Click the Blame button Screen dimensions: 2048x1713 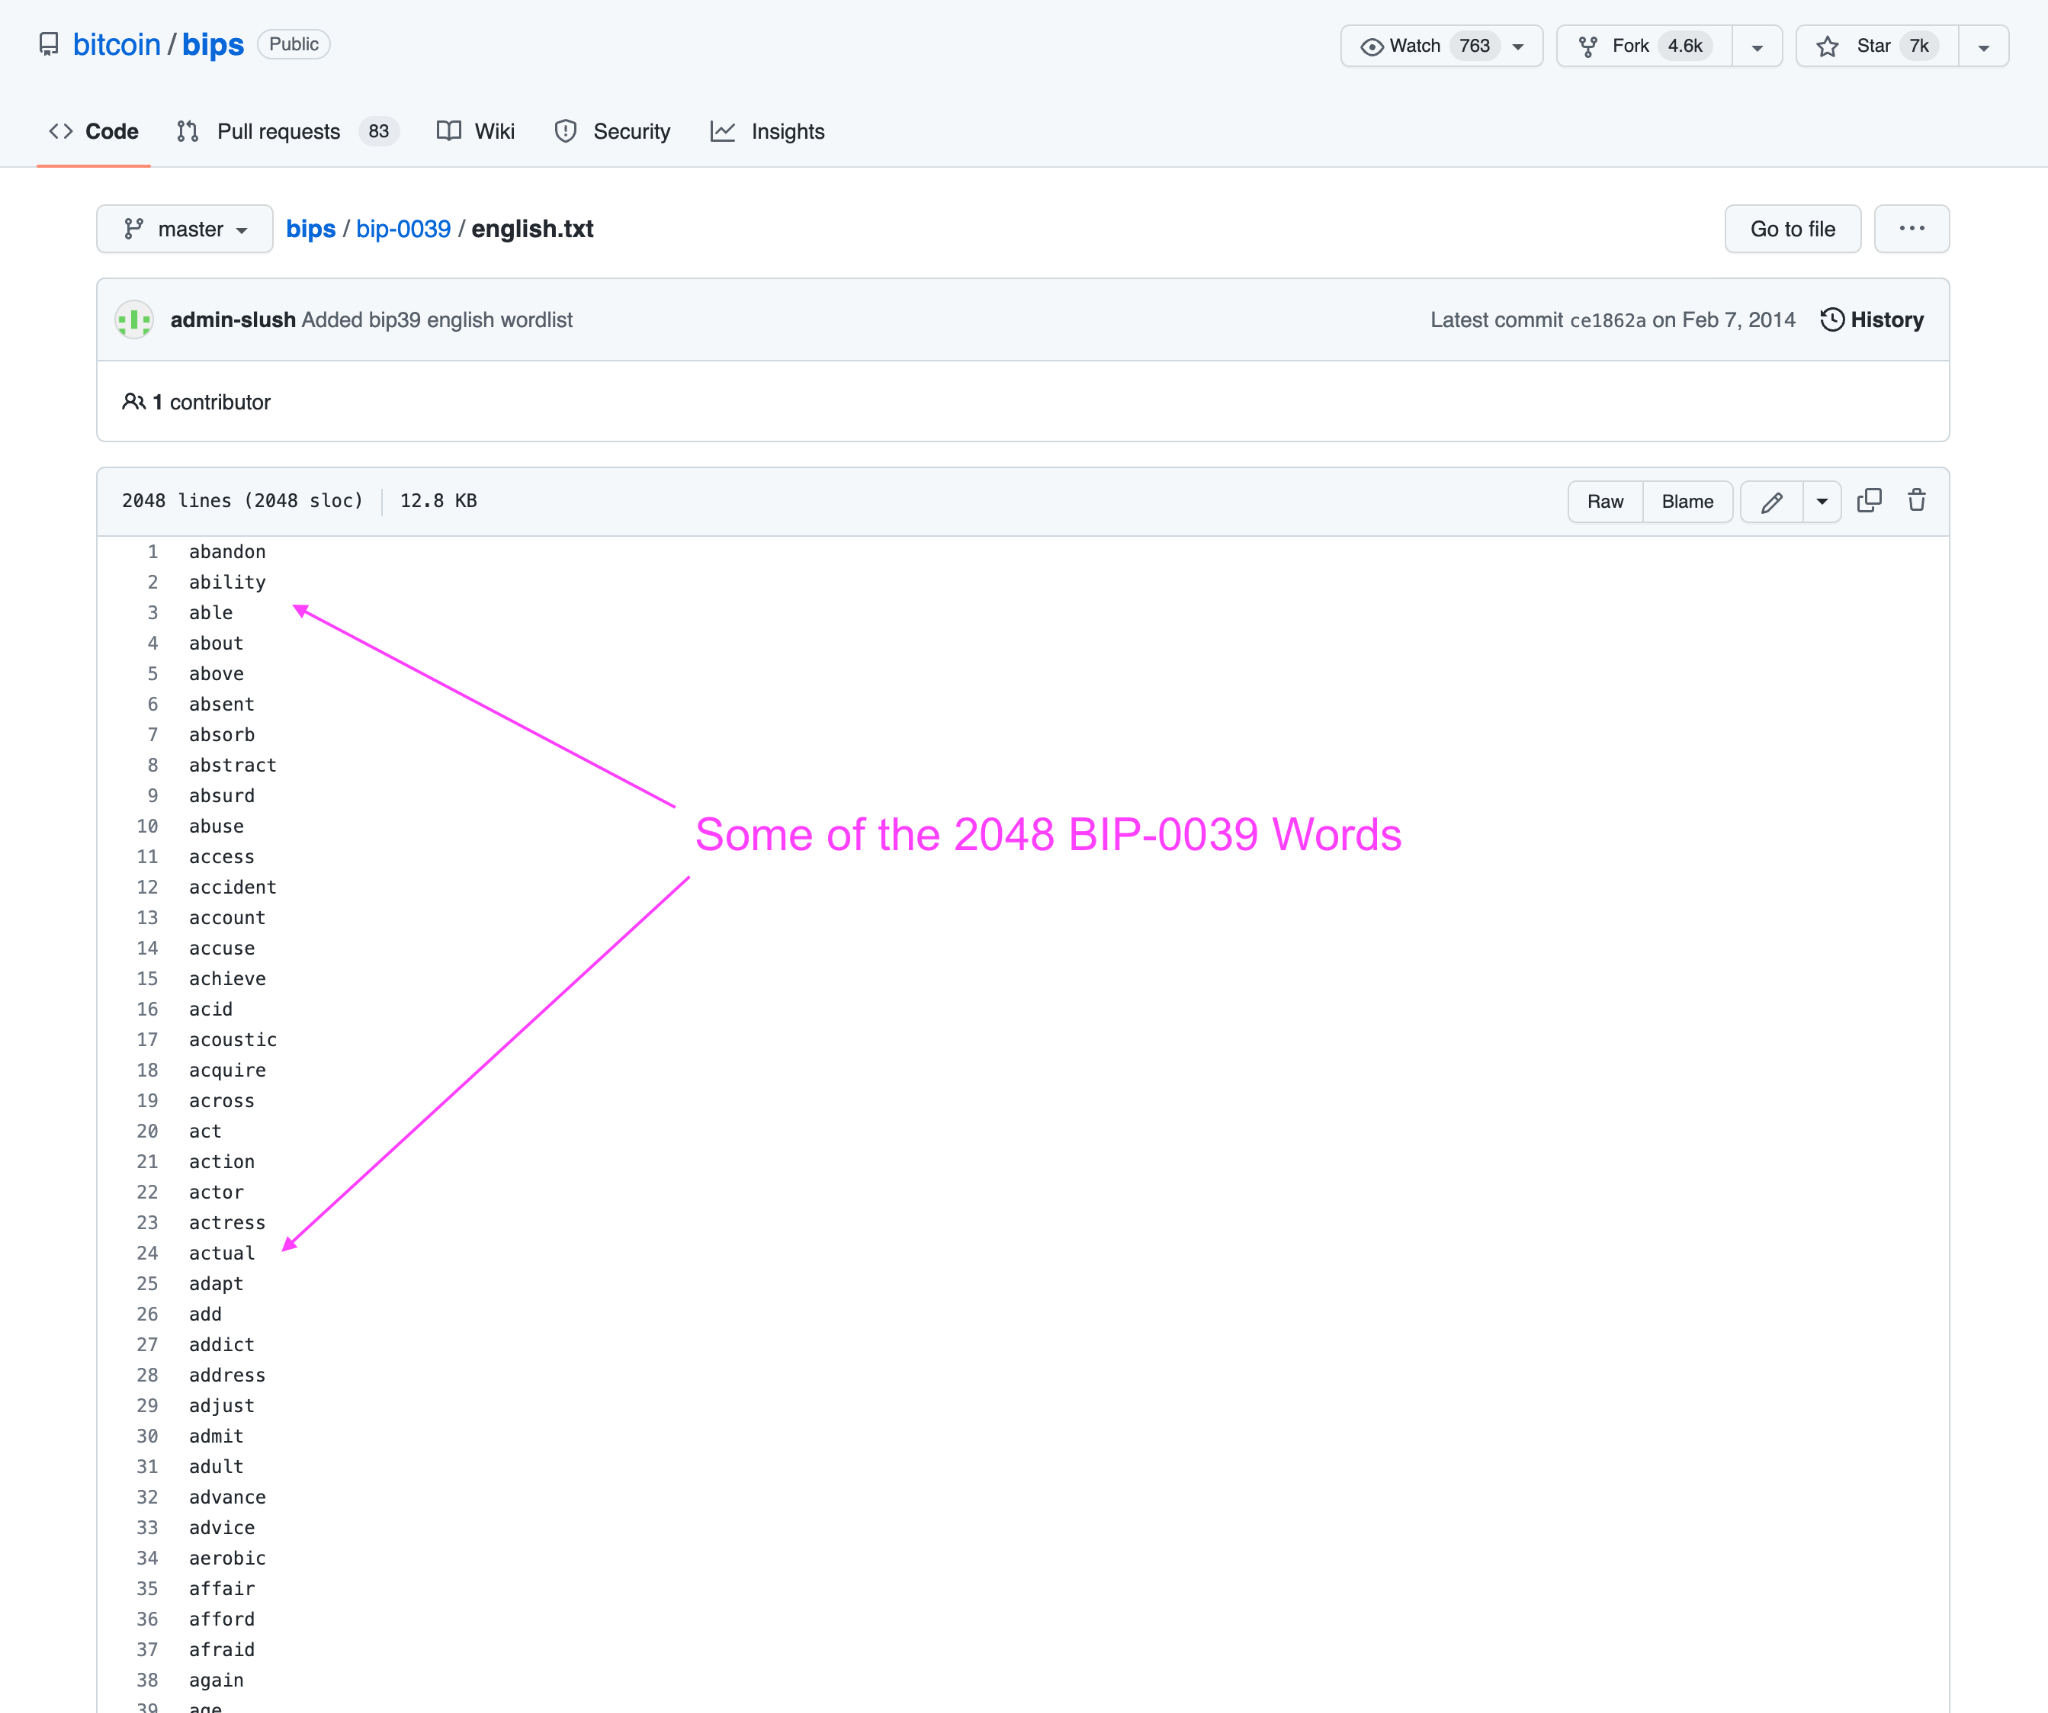[1687, 502]
